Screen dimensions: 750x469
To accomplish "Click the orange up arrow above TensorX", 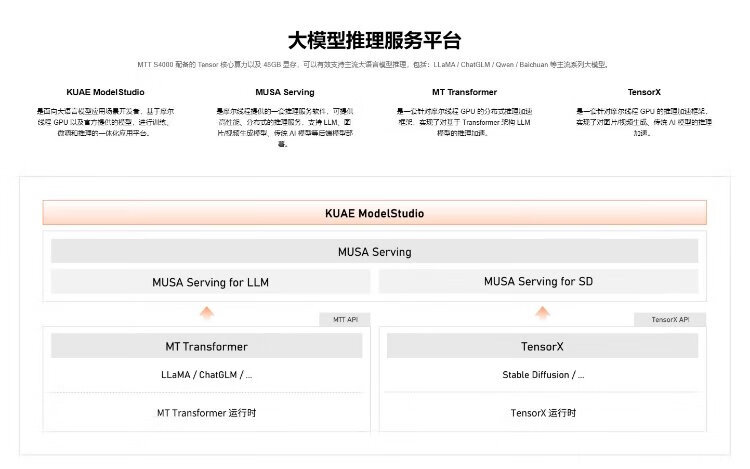I will [543, 312].
